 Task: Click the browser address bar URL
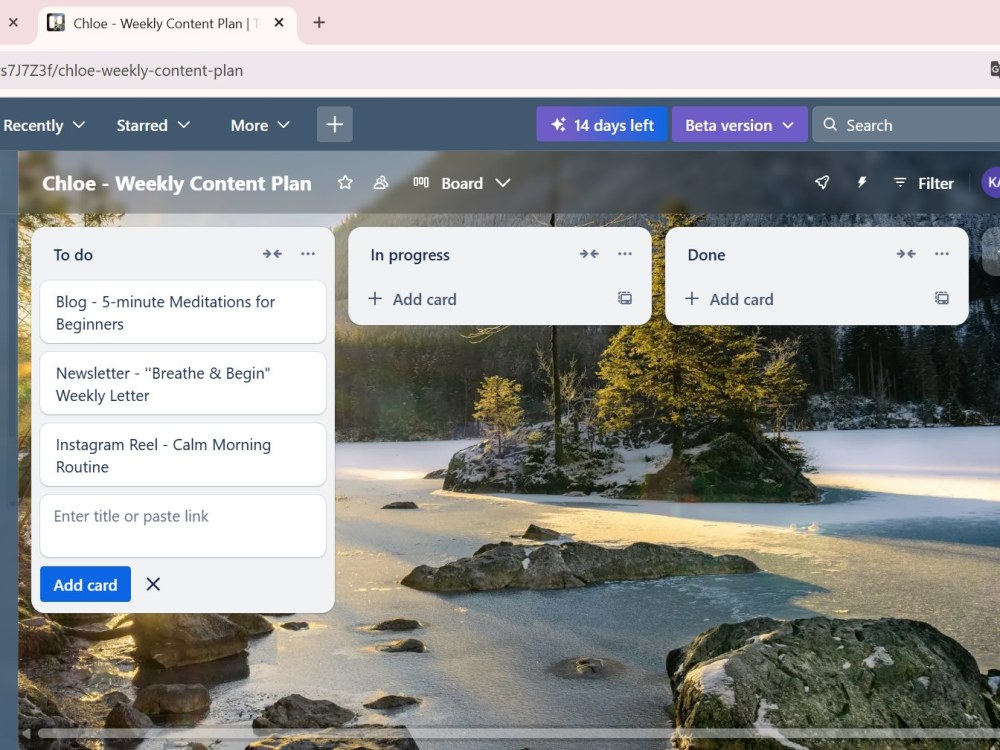(121, 70)
